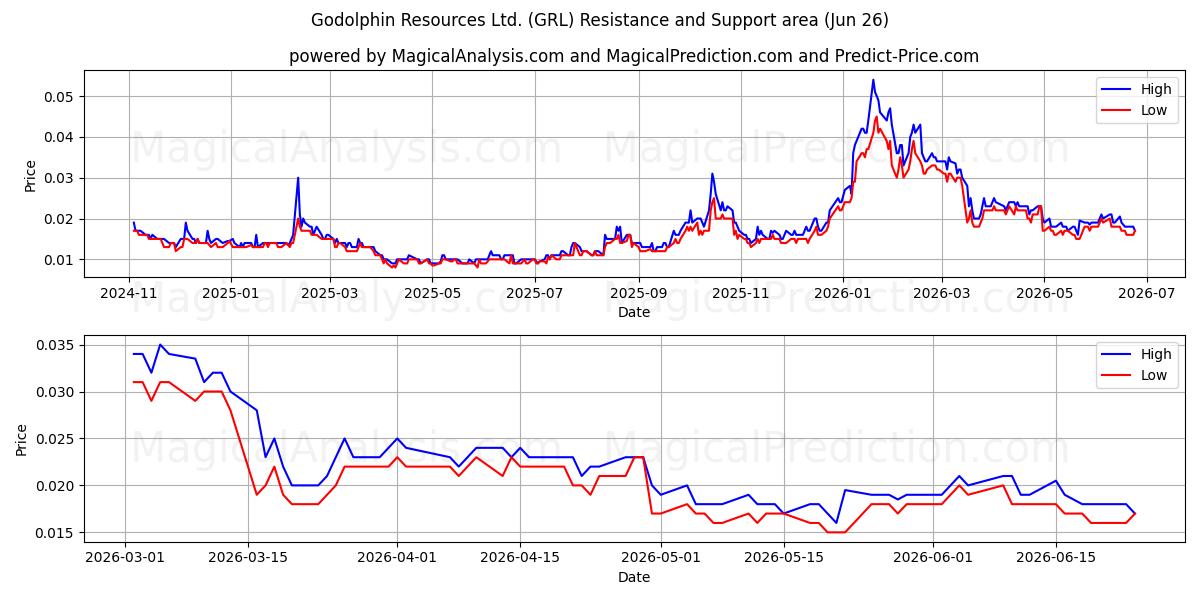This screenshot has height=600, width=1200.
Task: Click the '2026-05-15' bottom x-axis label
Action: pyautogui.click(x=784, y=558)
